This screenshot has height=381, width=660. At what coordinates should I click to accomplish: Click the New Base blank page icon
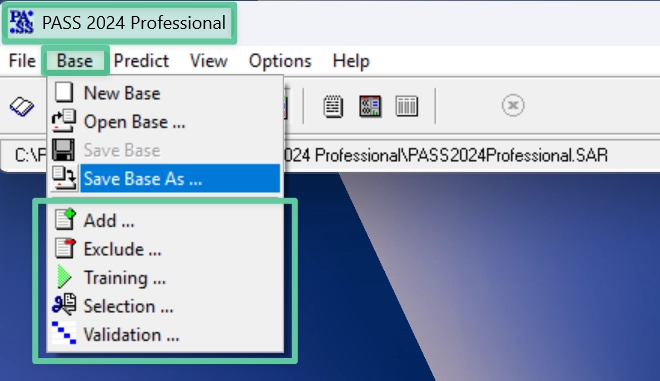click(x=64, y=92)
